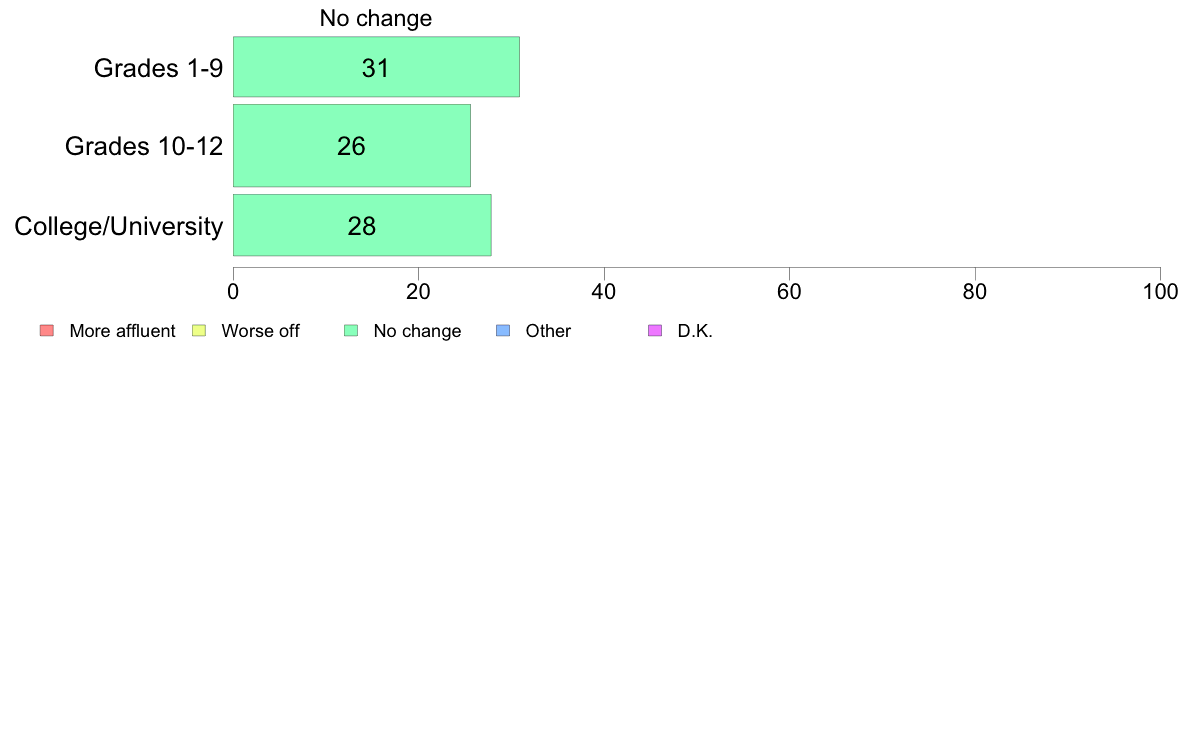Click the D.K. legend text
The image size is (1188, 736).
click(695, 331)
